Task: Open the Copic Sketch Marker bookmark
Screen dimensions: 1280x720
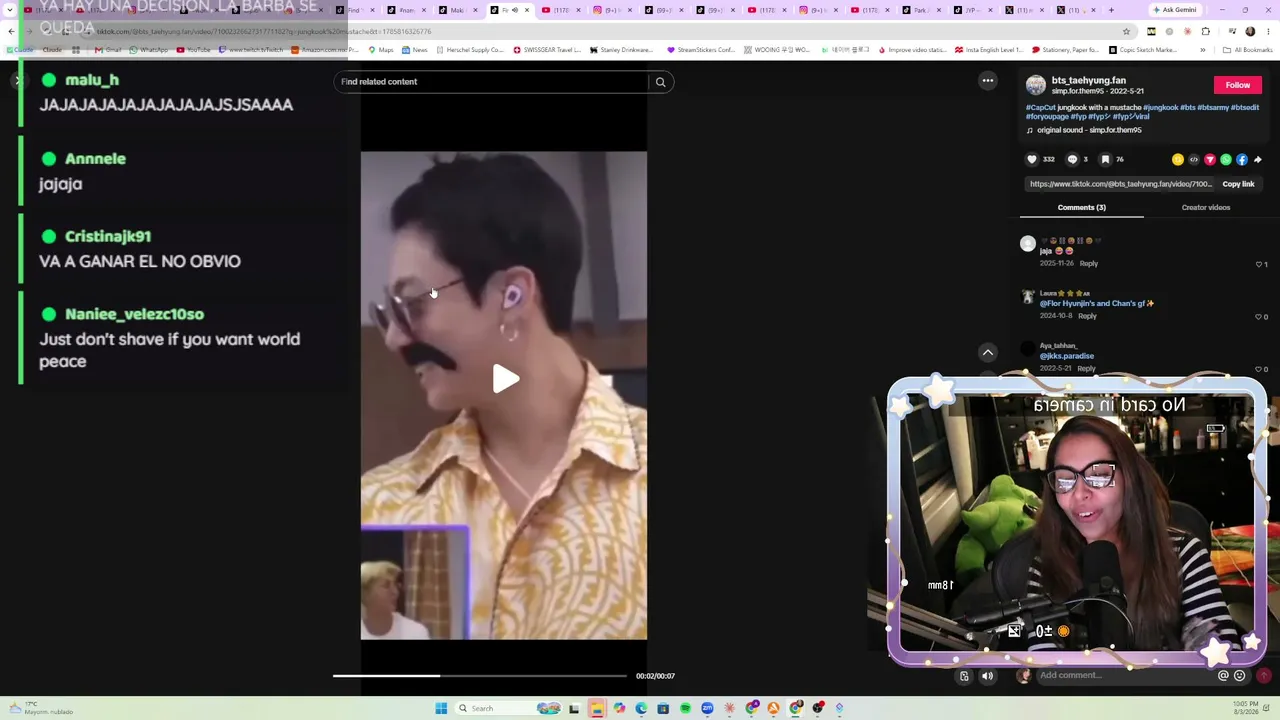Action: [1142, 50]
